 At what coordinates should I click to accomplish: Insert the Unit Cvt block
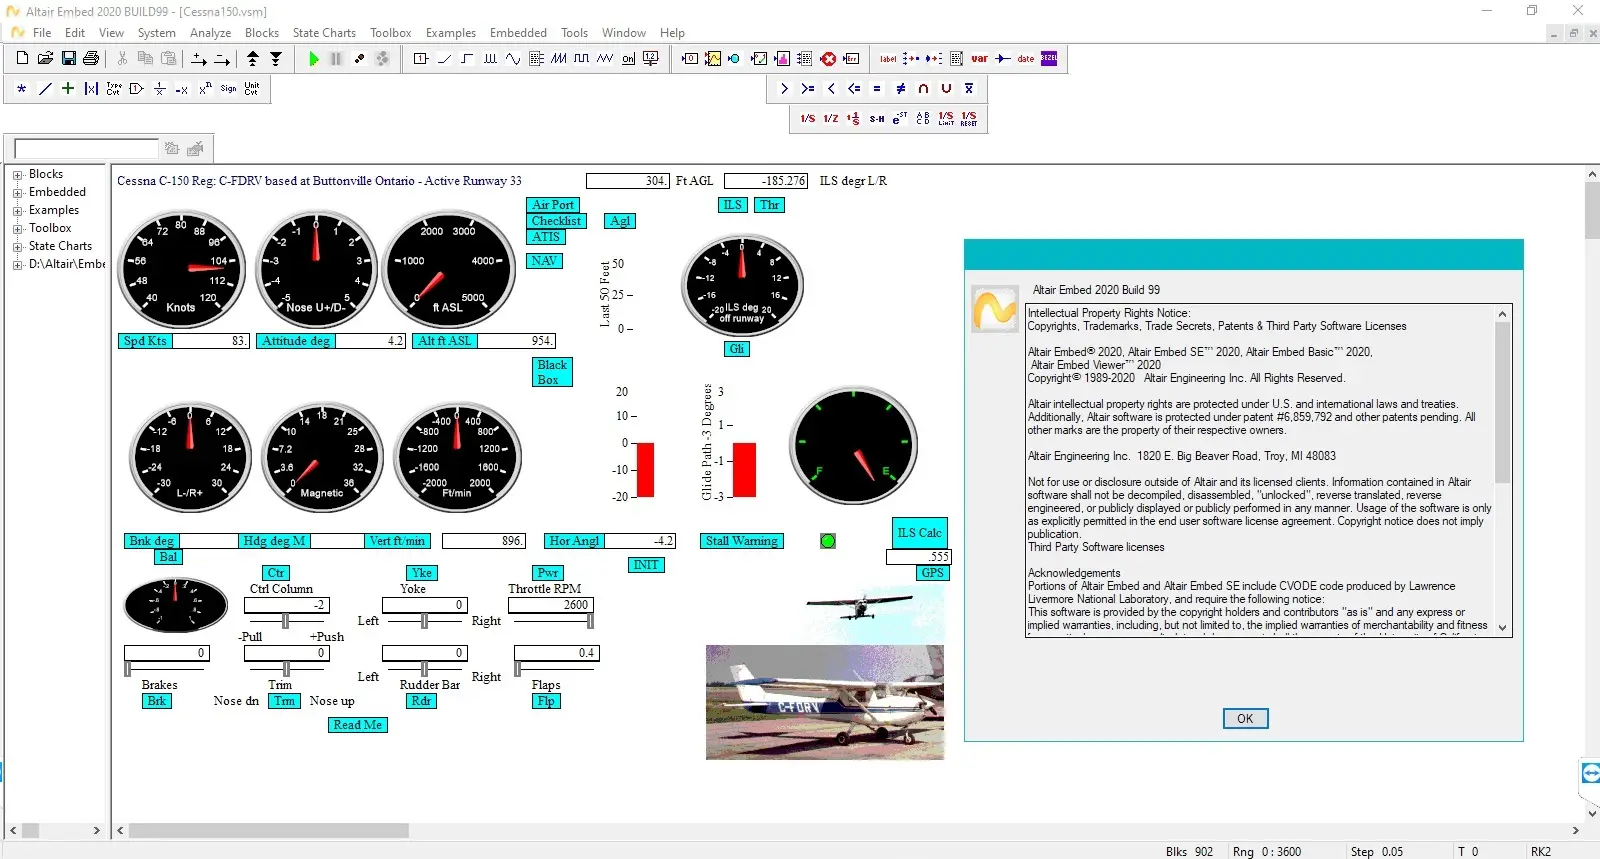[x=252, y=89]
